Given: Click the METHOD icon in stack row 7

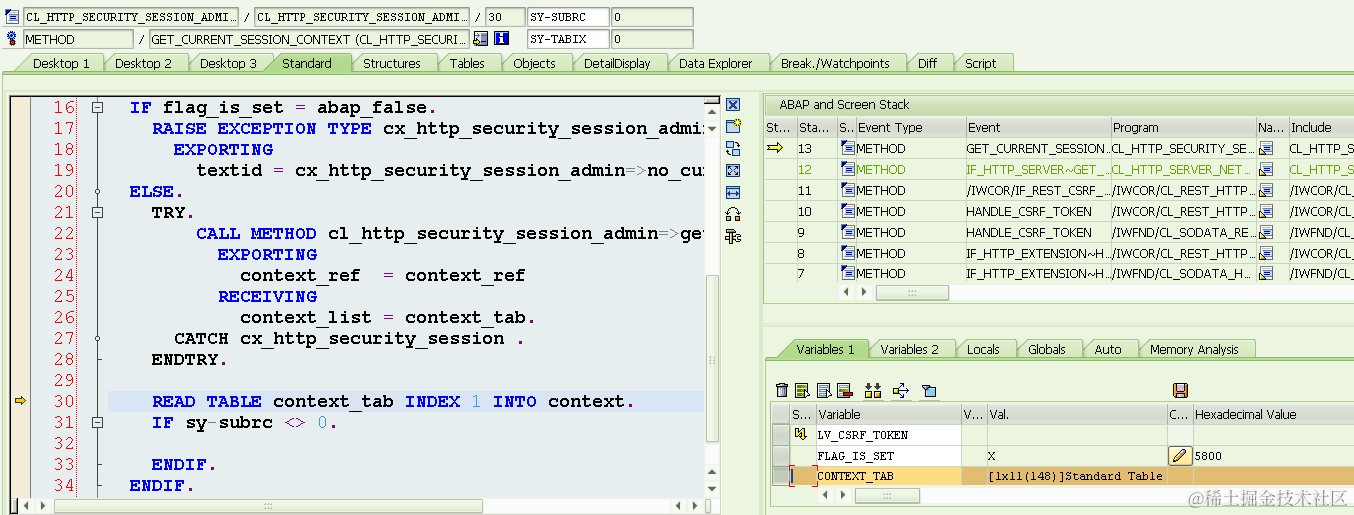Looking at the screenshot, I should [848, 273].
